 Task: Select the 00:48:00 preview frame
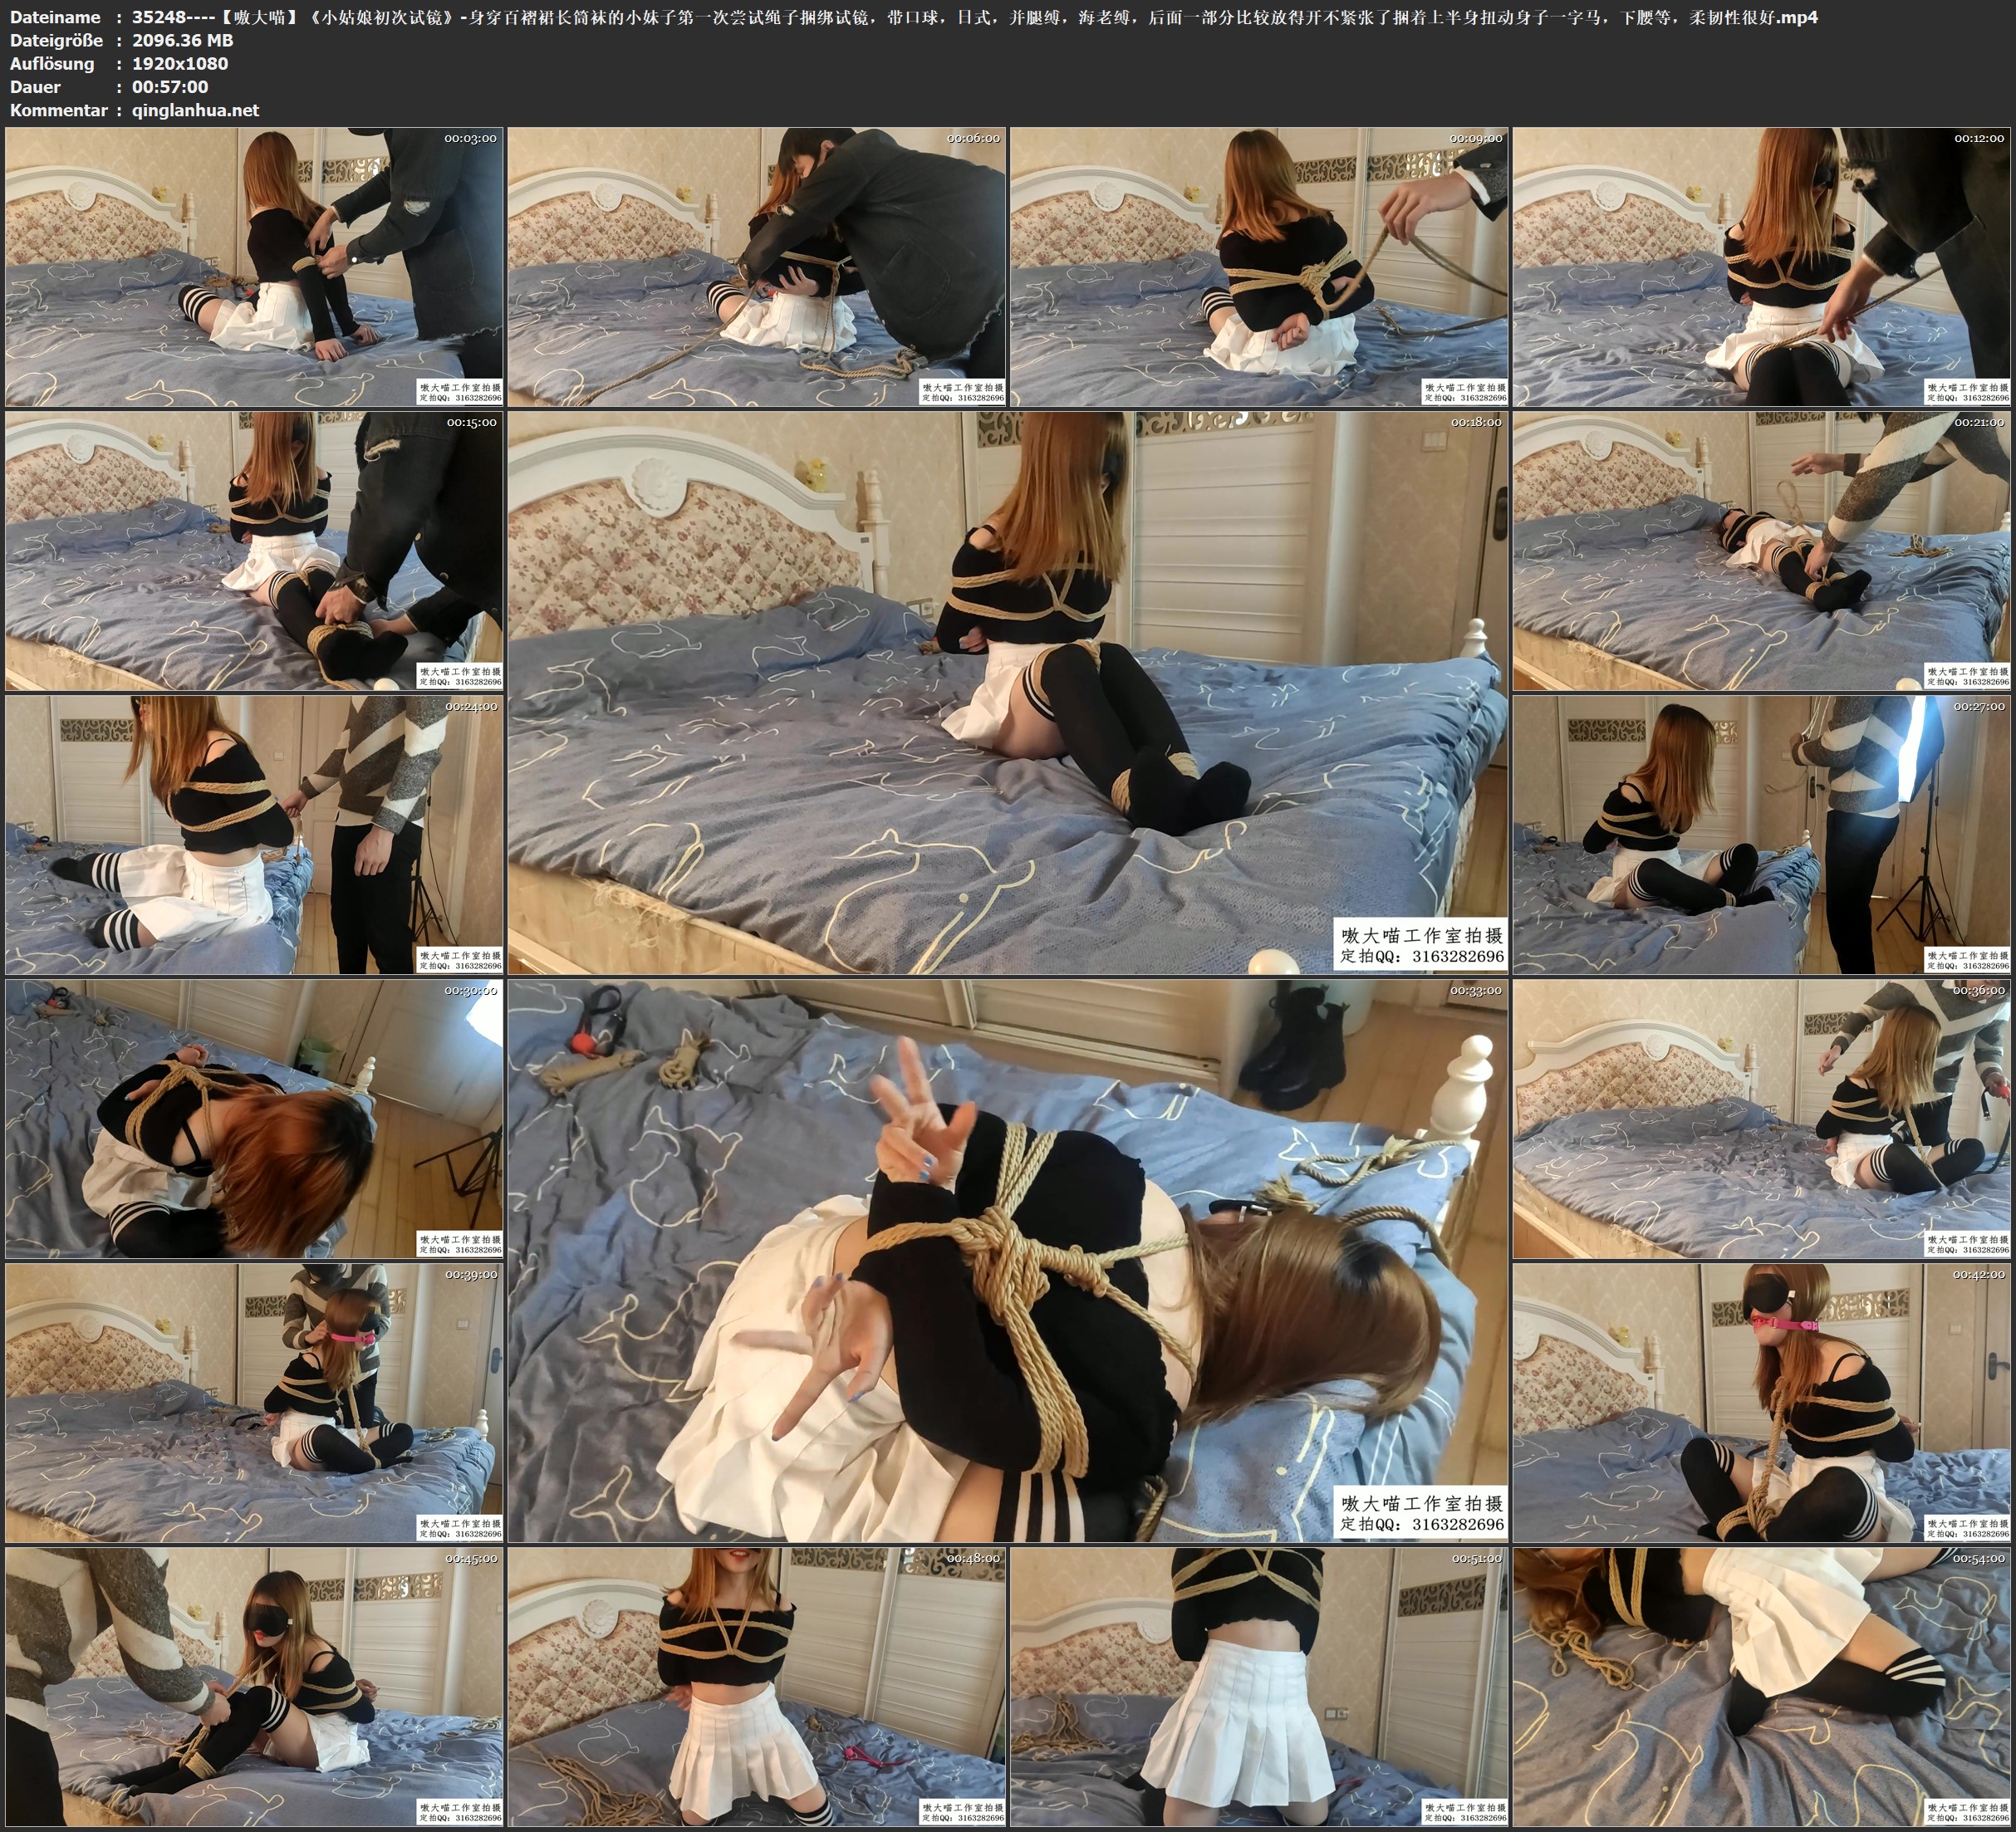click(756, 1686)
